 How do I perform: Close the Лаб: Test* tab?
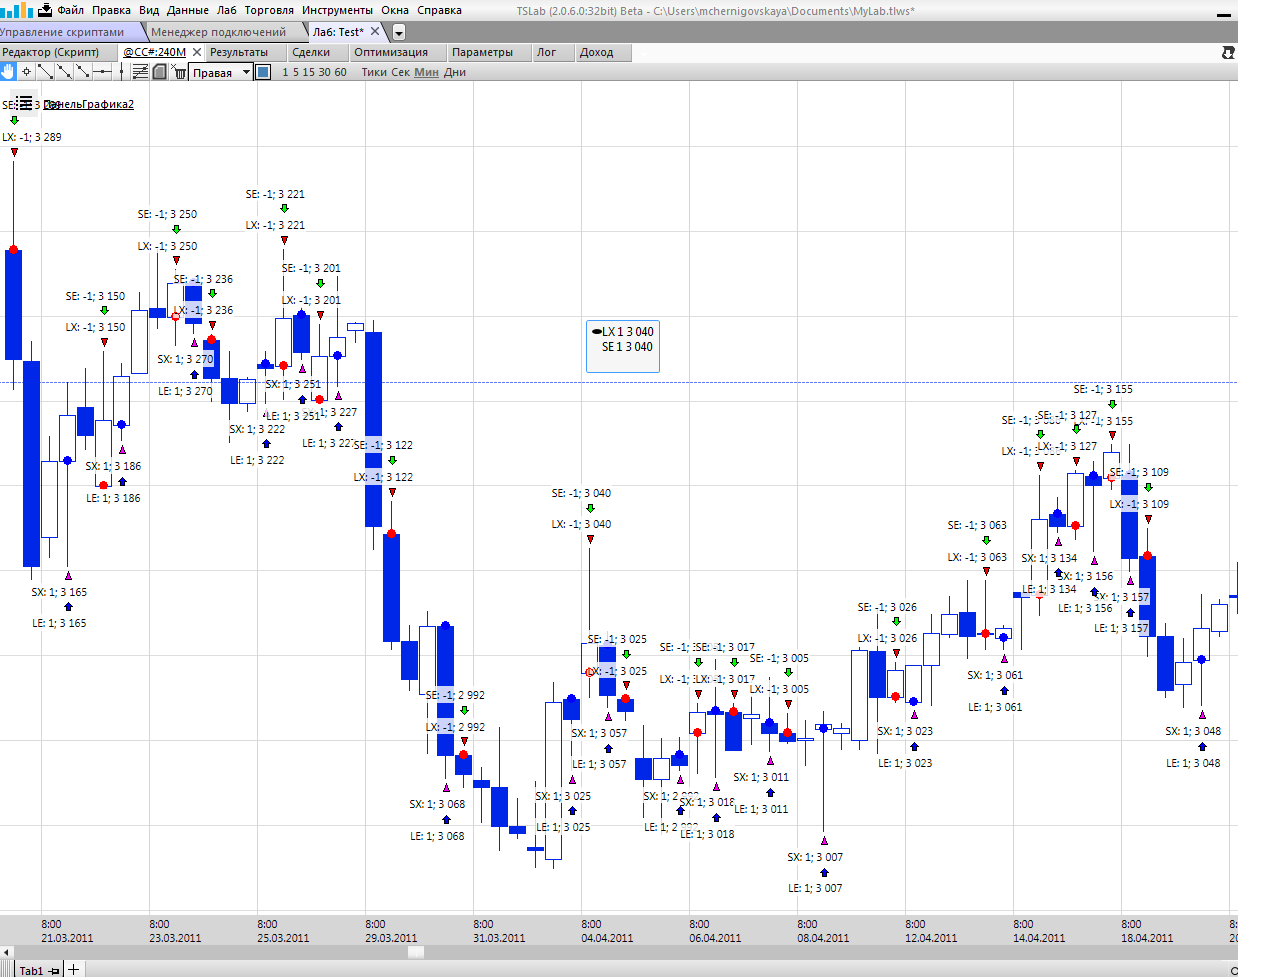375,32
